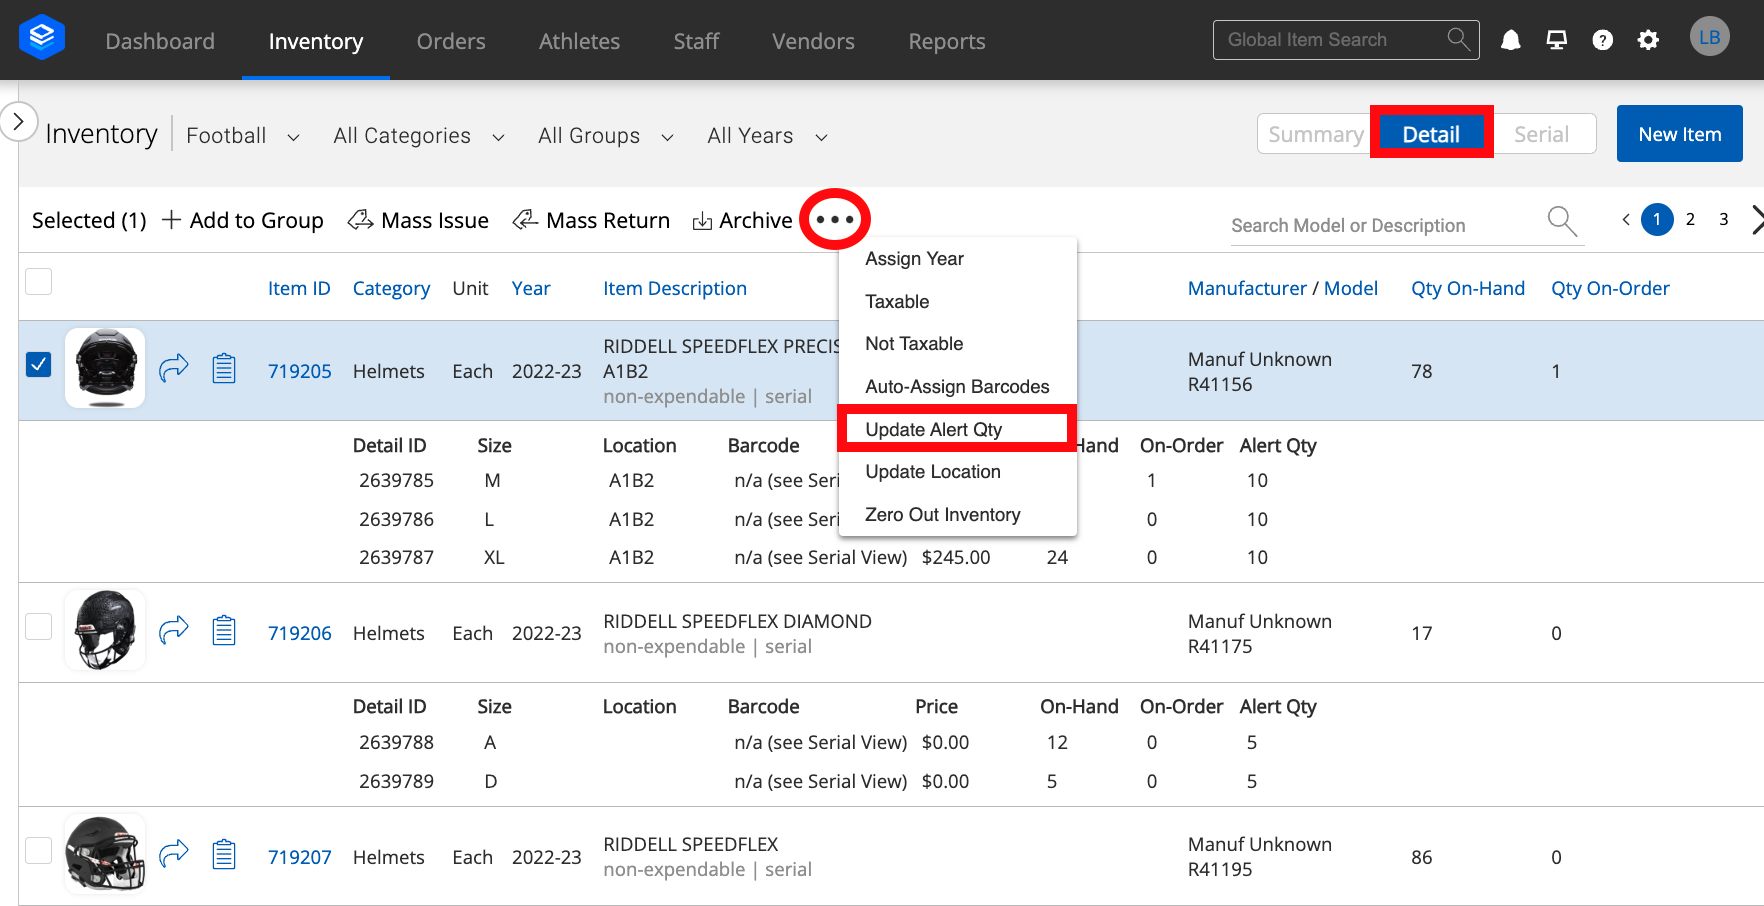Open the All Years dropdown
Viewport: 1764px width, 906px height.
point(767,136)
